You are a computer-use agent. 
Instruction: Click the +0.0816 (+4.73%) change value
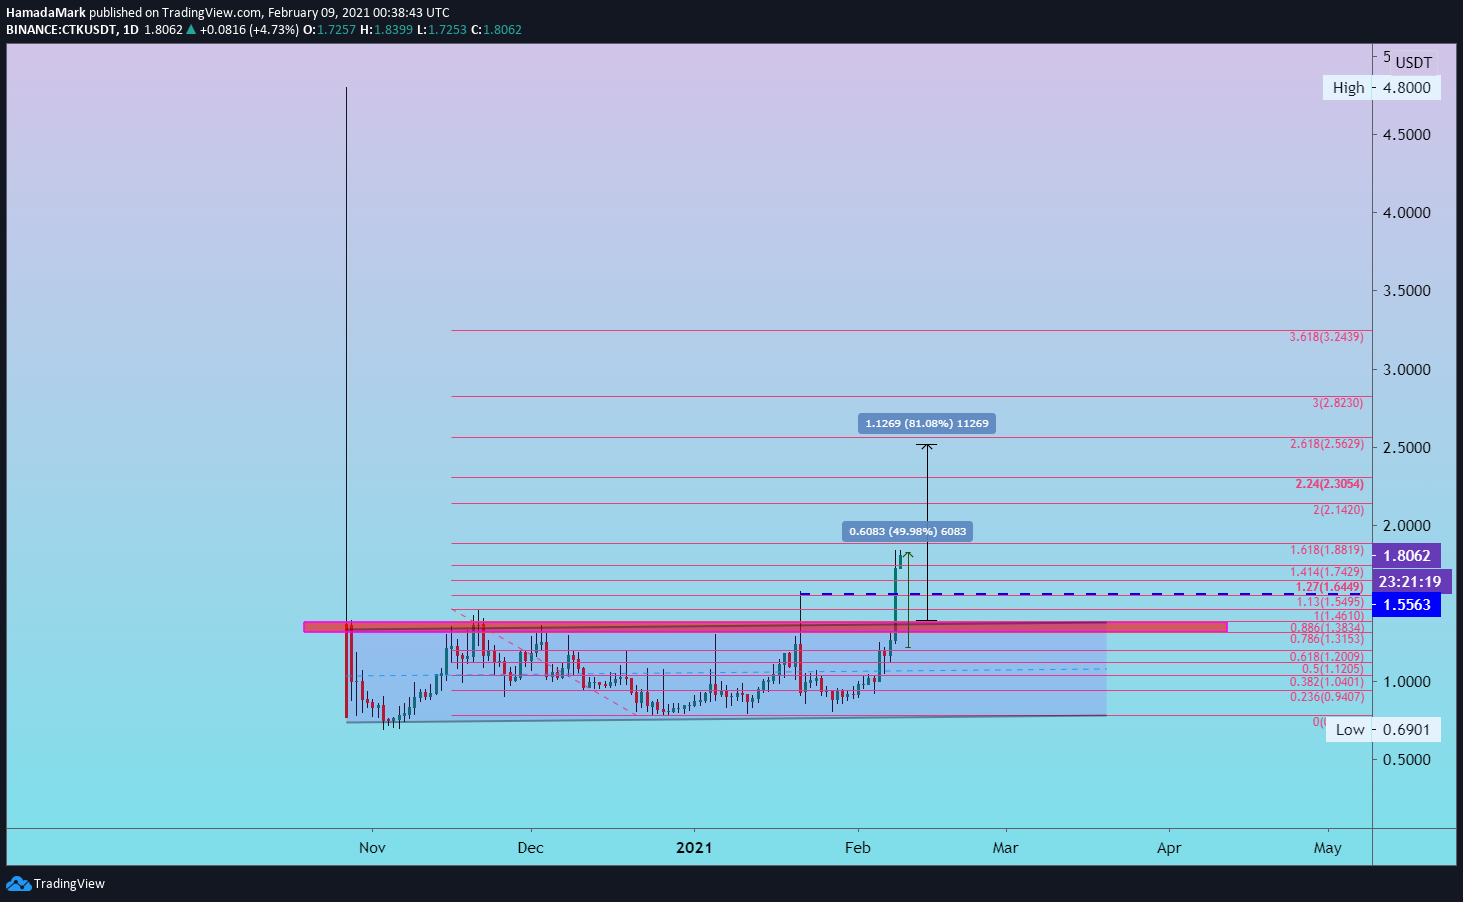coord(249,30)
